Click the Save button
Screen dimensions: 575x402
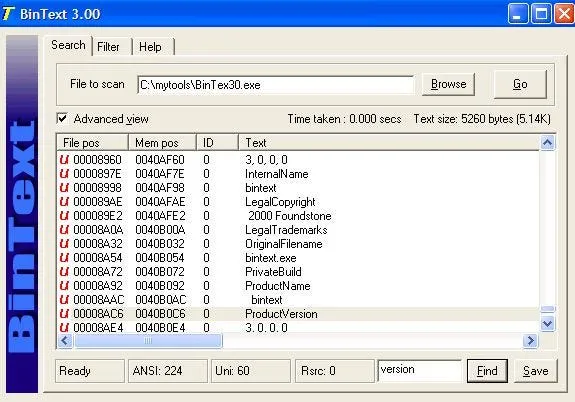pos(535,371)
